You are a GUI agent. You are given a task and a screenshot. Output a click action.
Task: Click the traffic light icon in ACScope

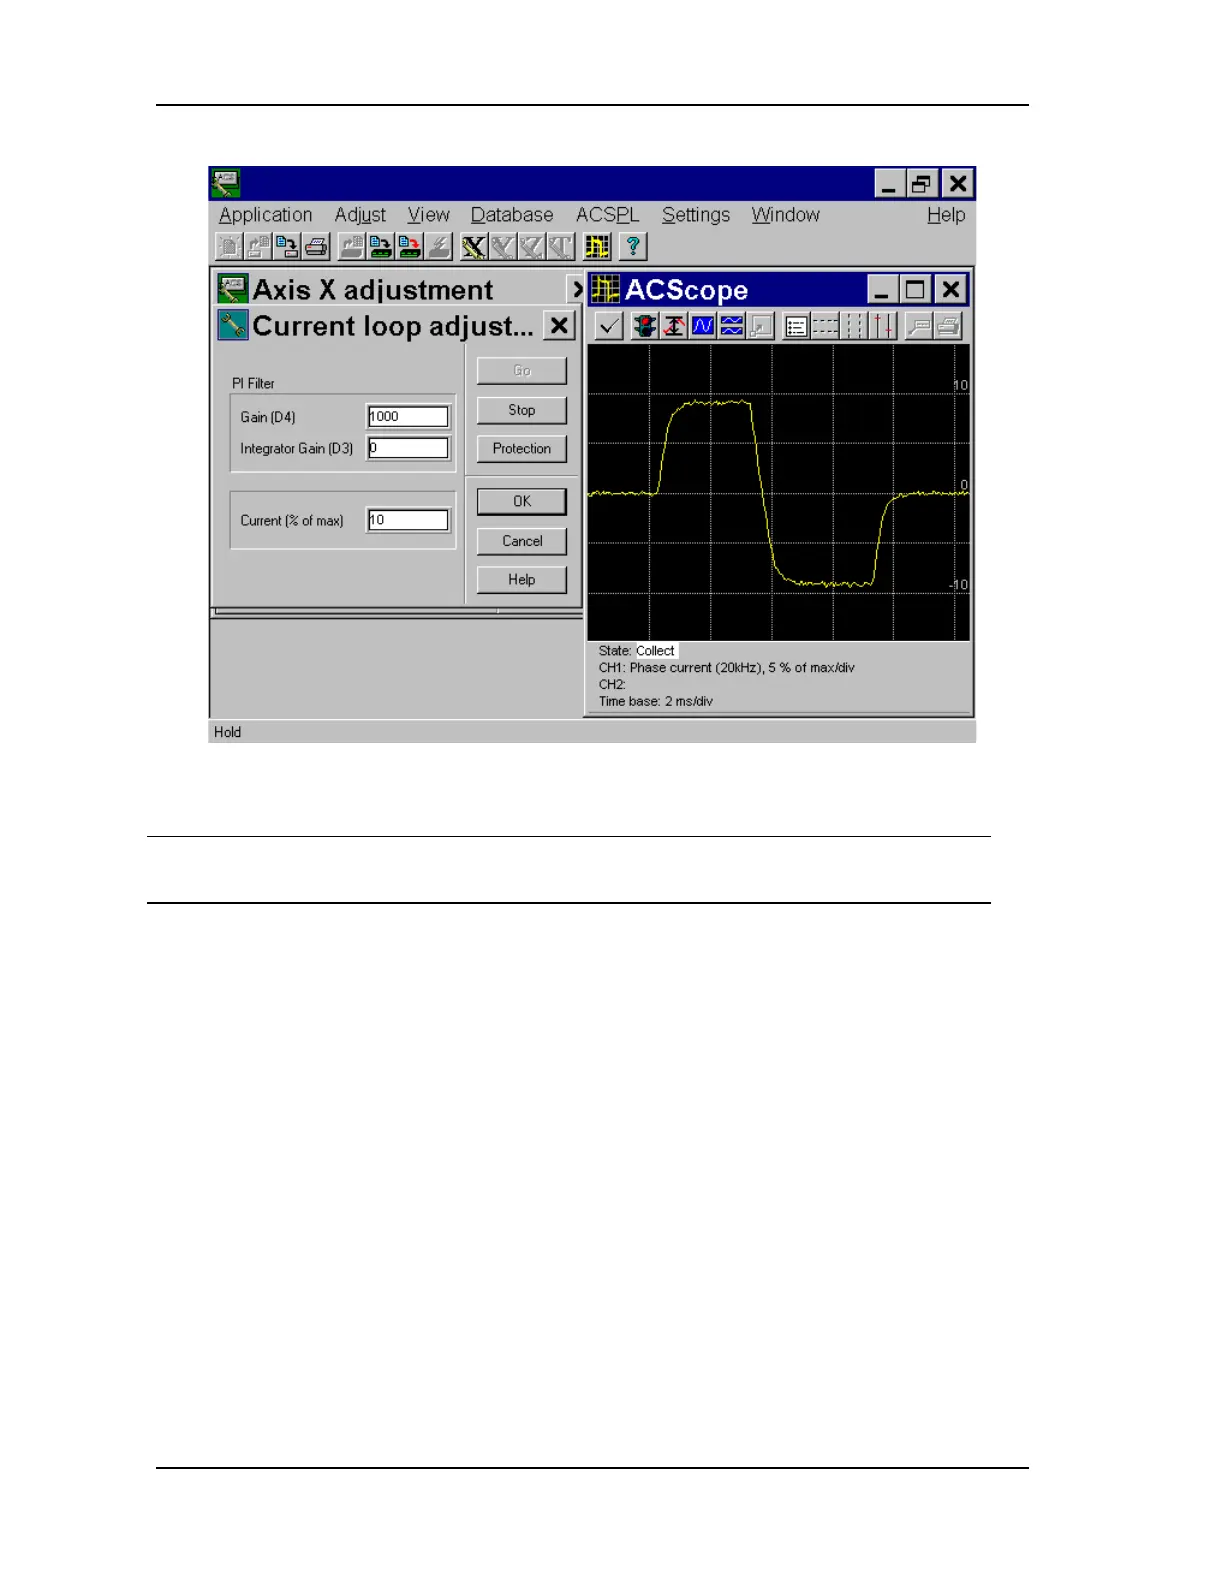645,326
